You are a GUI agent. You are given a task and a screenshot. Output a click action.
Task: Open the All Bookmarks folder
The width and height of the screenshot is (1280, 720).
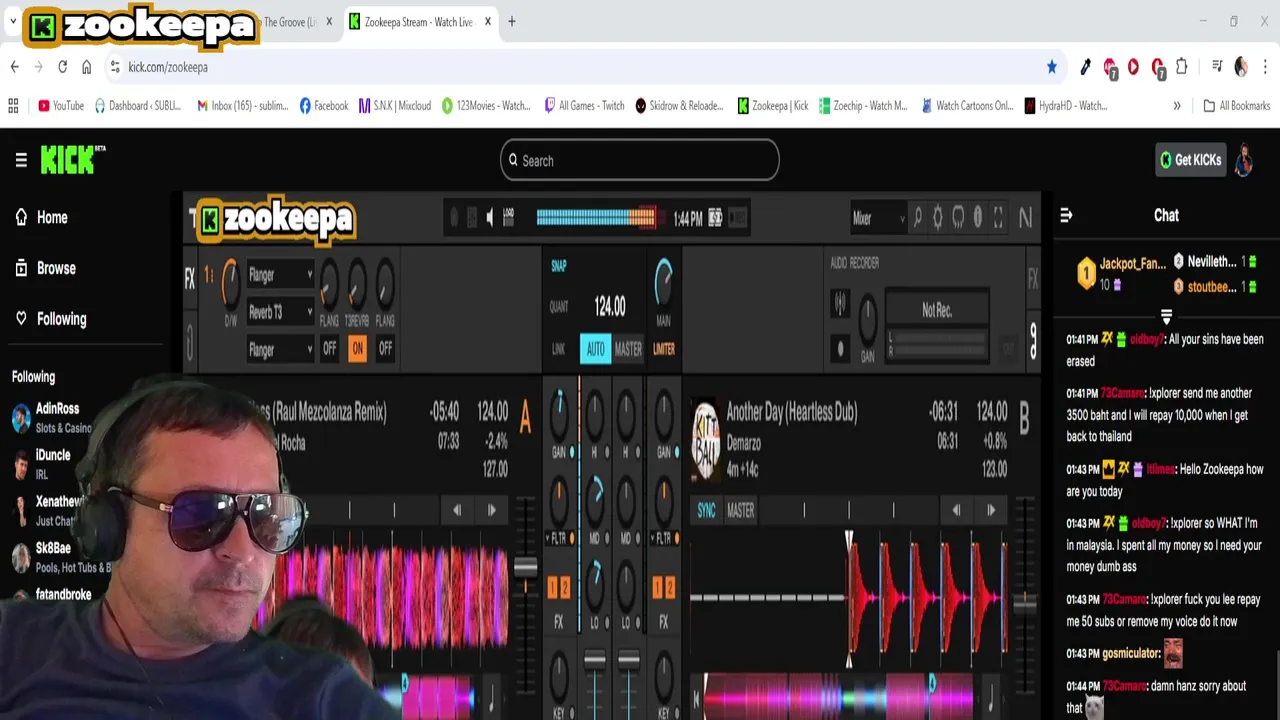point(1236,105)
